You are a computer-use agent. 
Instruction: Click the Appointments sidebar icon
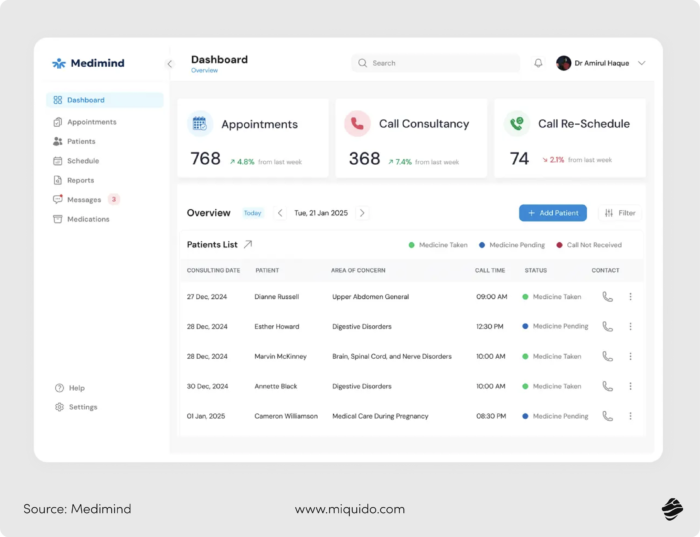coord(58,122)
